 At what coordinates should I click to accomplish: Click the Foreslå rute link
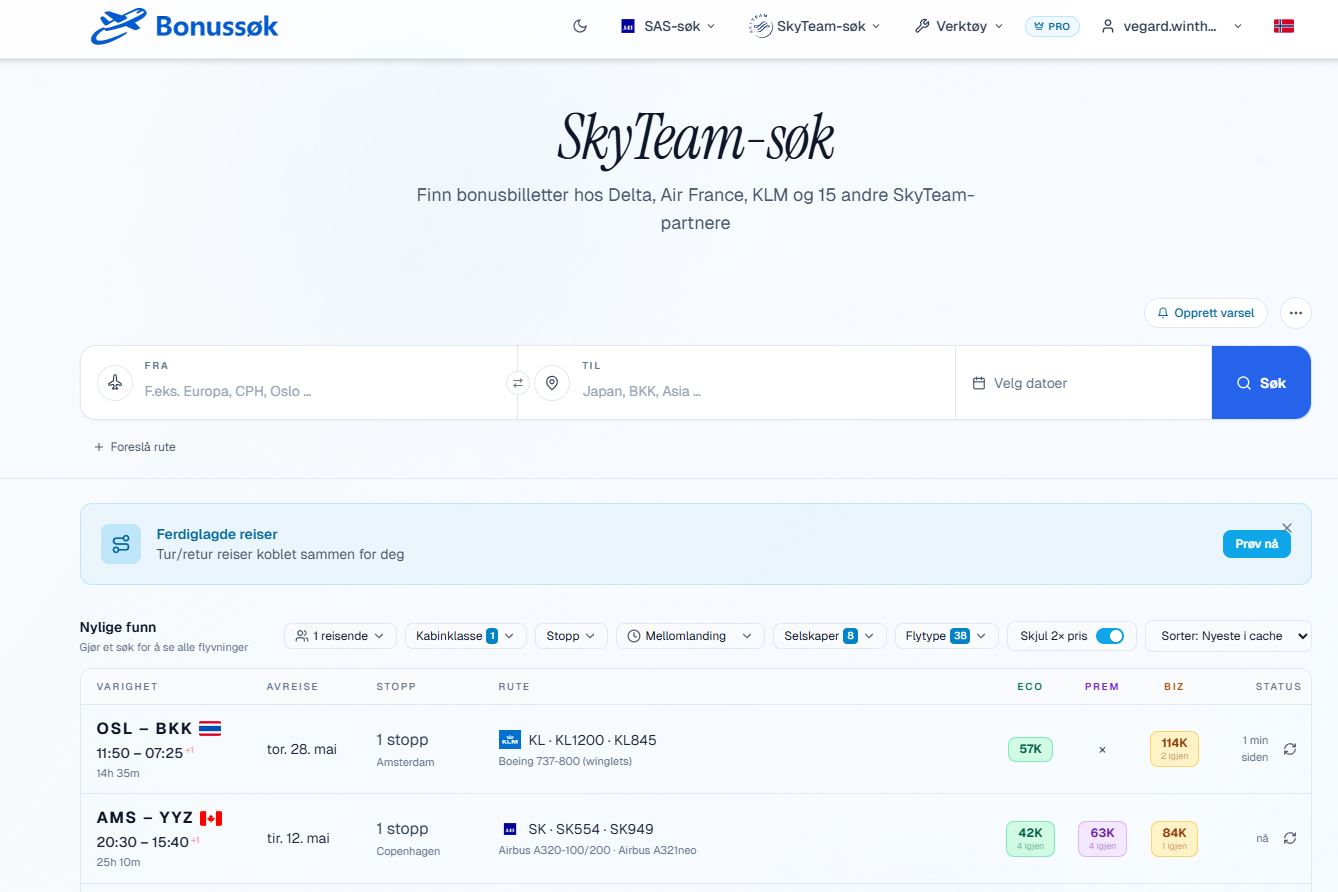pos(135,447)
